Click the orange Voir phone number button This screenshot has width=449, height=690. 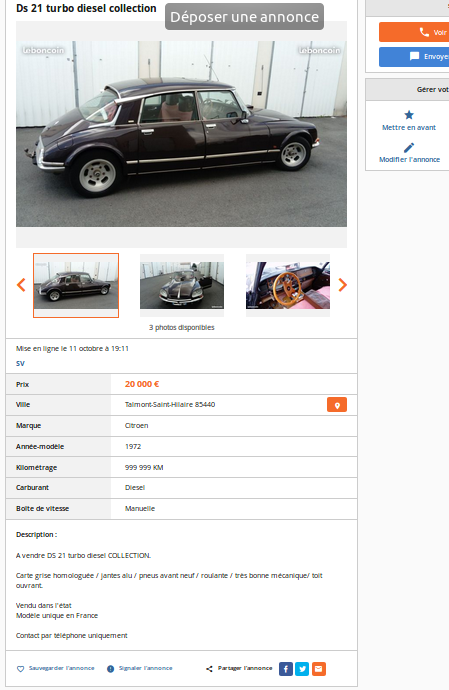414,32
